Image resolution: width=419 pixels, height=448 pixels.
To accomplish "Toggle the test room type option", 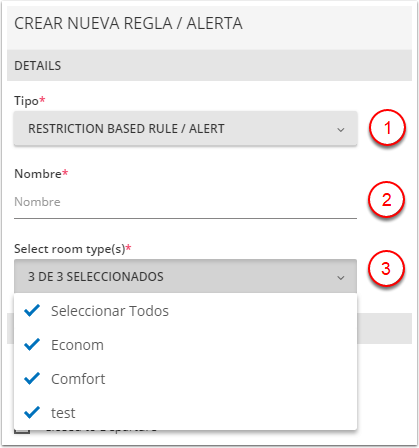I will [x=185, y=413].
